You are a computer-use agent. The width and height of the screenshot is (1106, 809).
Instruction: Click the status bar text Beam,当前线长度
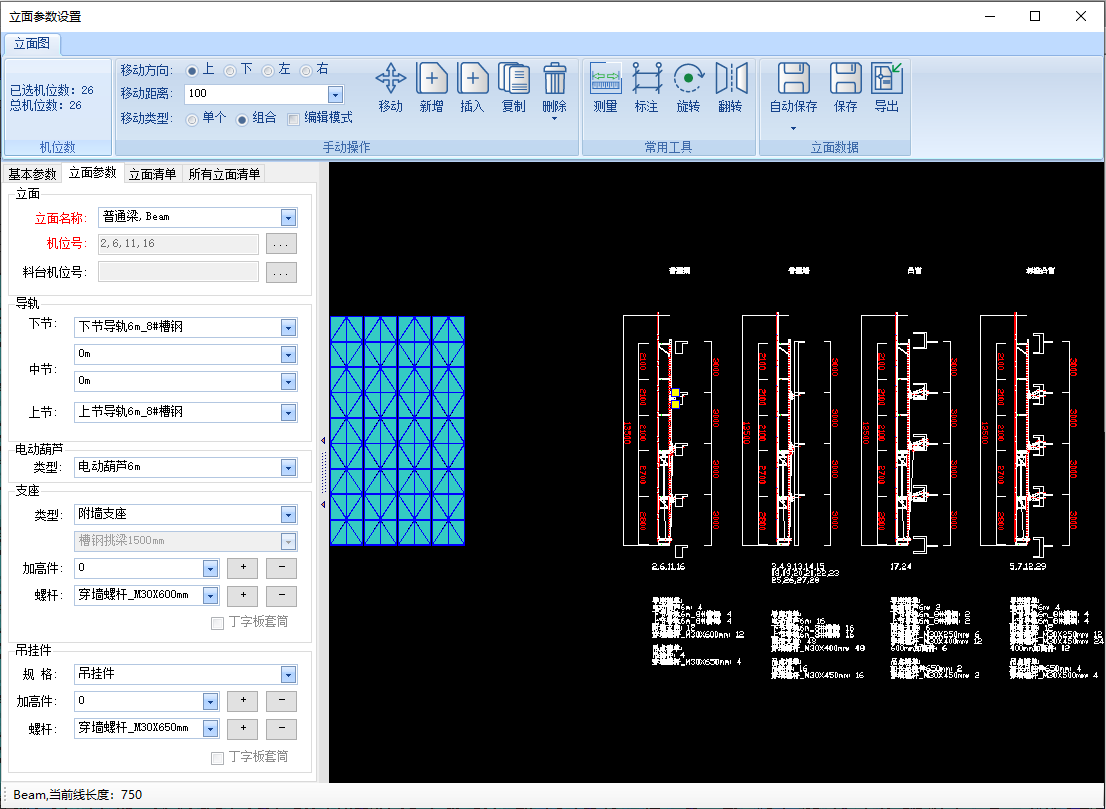click(78, 795)
